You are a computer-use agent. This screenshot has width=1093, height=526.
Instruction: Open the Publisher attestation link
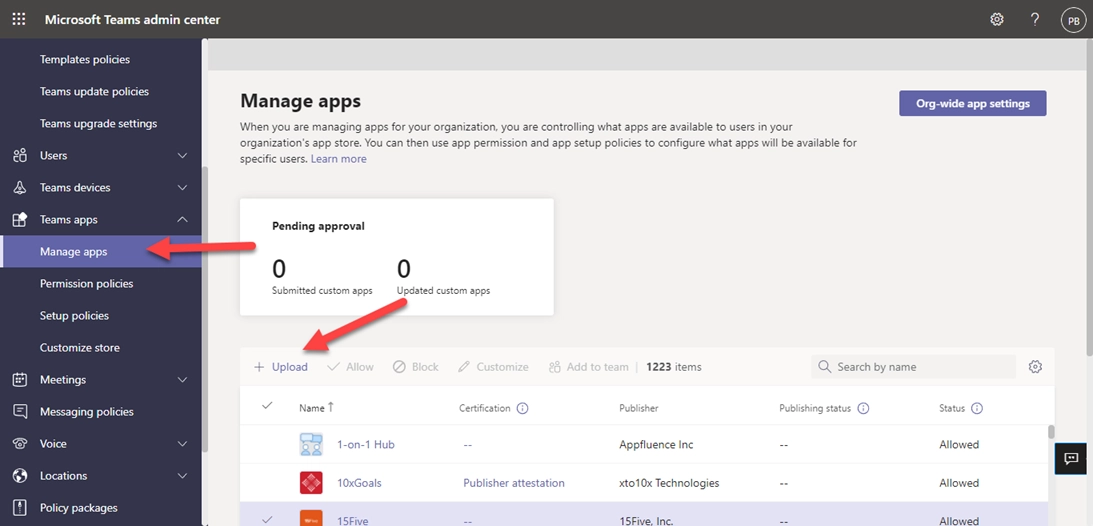(x=514, y=483)
